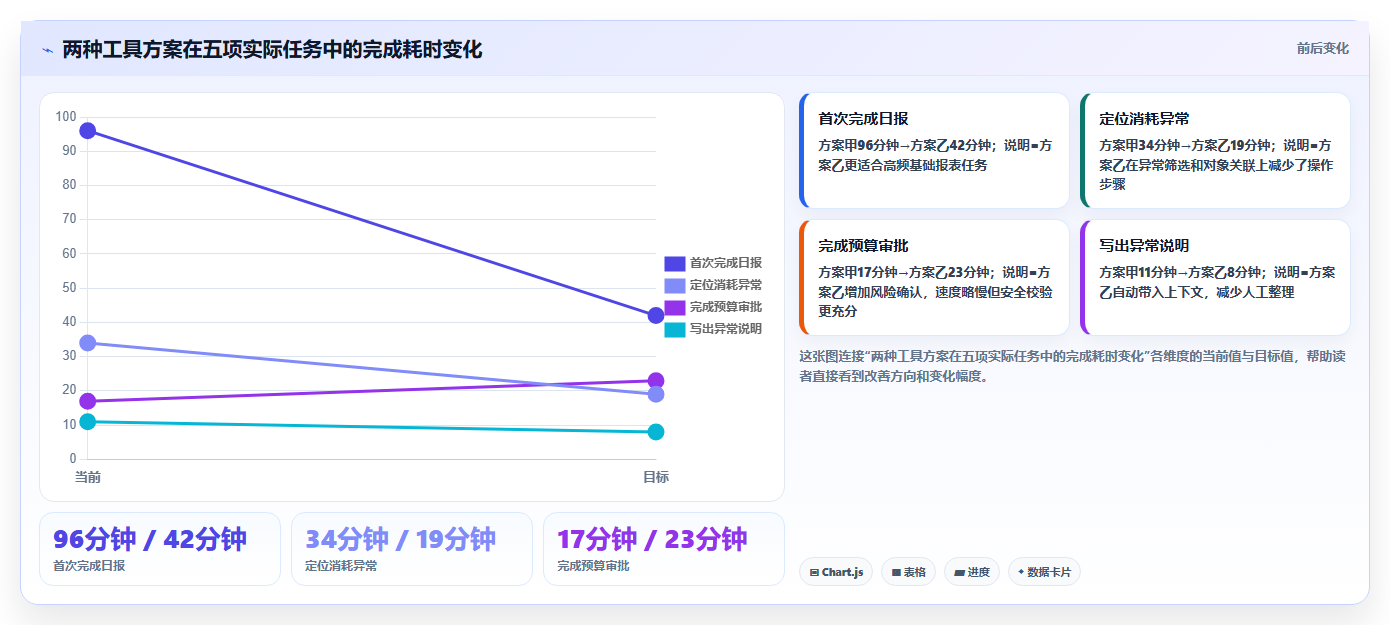This screenshot has height=625, width=1390.
Task: Open the 首次完成日报 info card title
Action: coord(863,118)
